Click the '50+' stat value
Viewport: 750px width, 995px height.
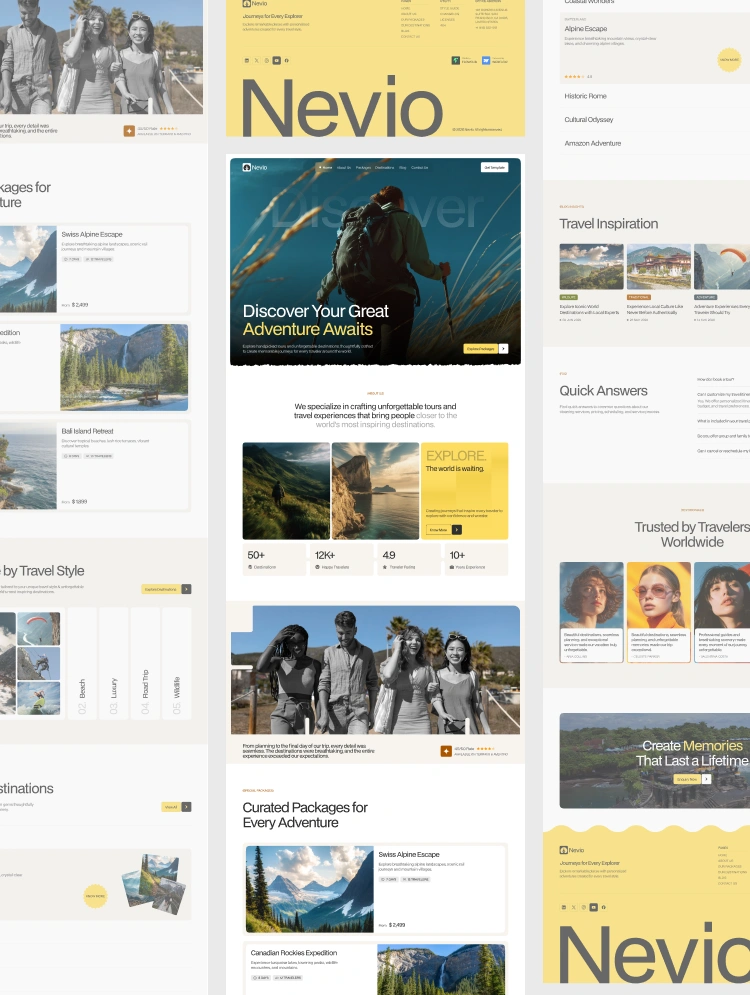point(256,555)
